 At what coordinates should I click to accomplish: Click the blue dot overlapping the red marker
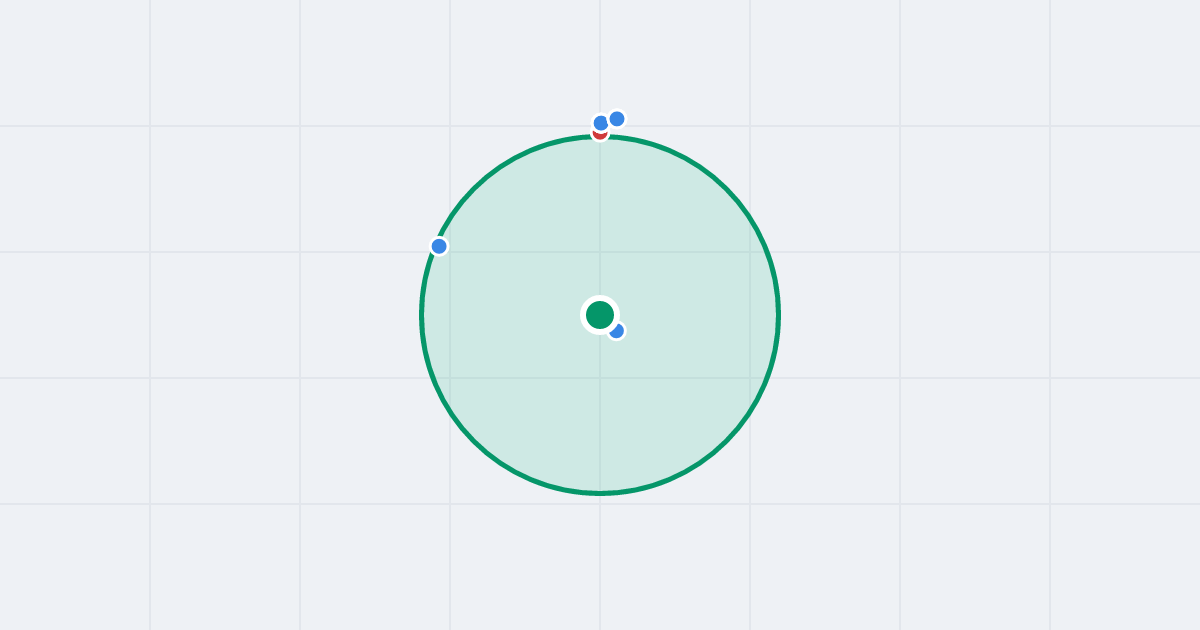601,123
